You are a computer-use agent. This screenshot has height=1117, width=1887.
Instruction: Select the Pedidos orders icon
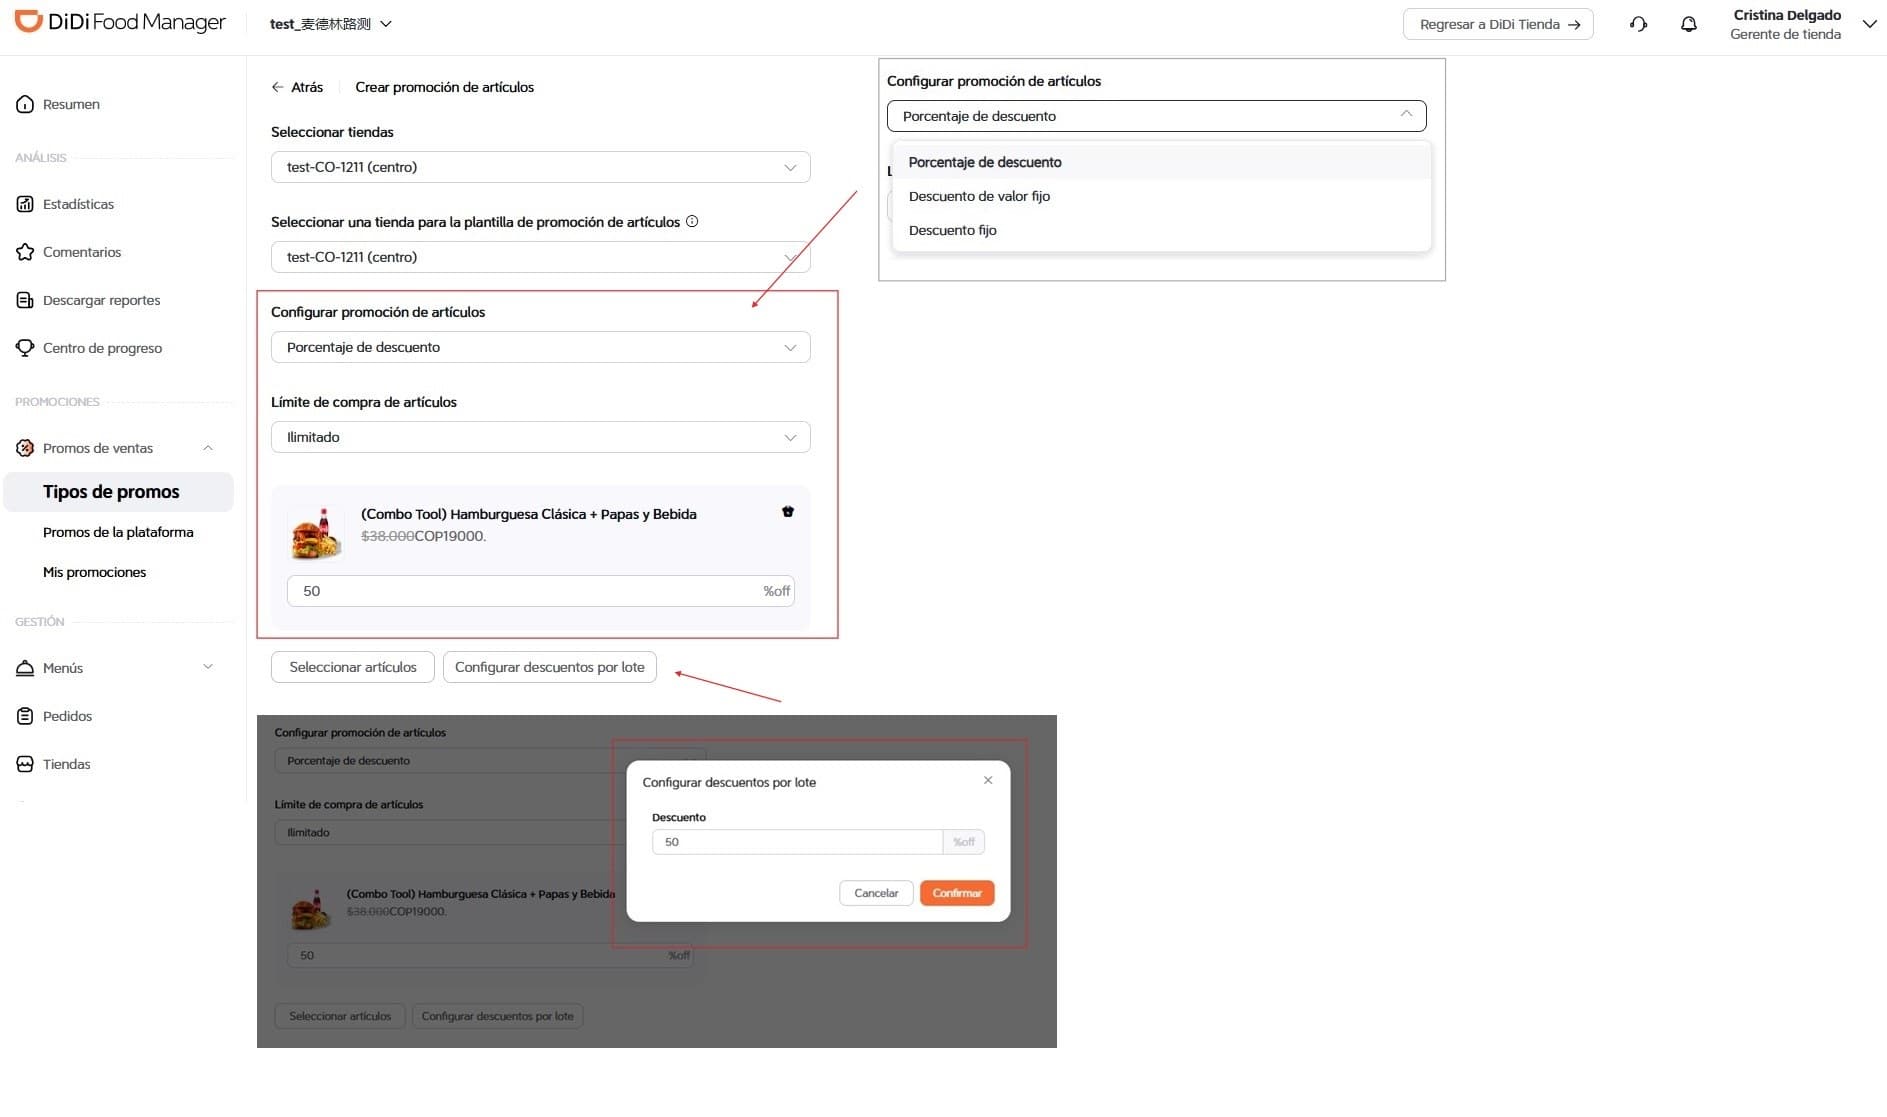[x=25, y=716]
